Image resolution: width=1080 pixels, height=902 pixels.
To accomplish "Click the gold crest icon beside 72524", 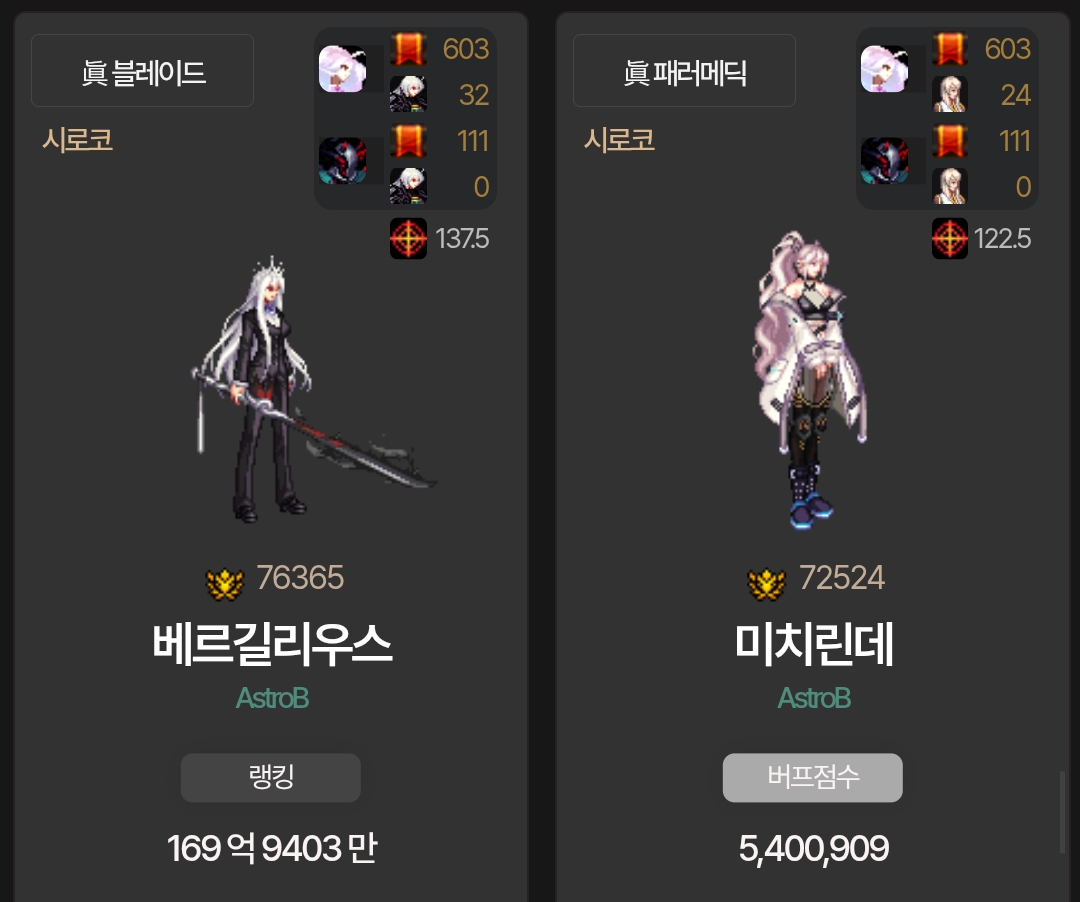I will click(767, 583).
